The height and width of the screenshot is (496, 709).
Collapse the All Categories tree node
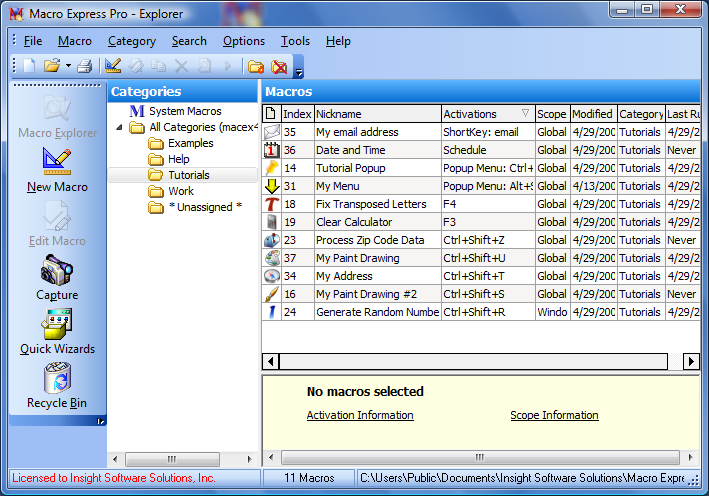click(119, 128)
